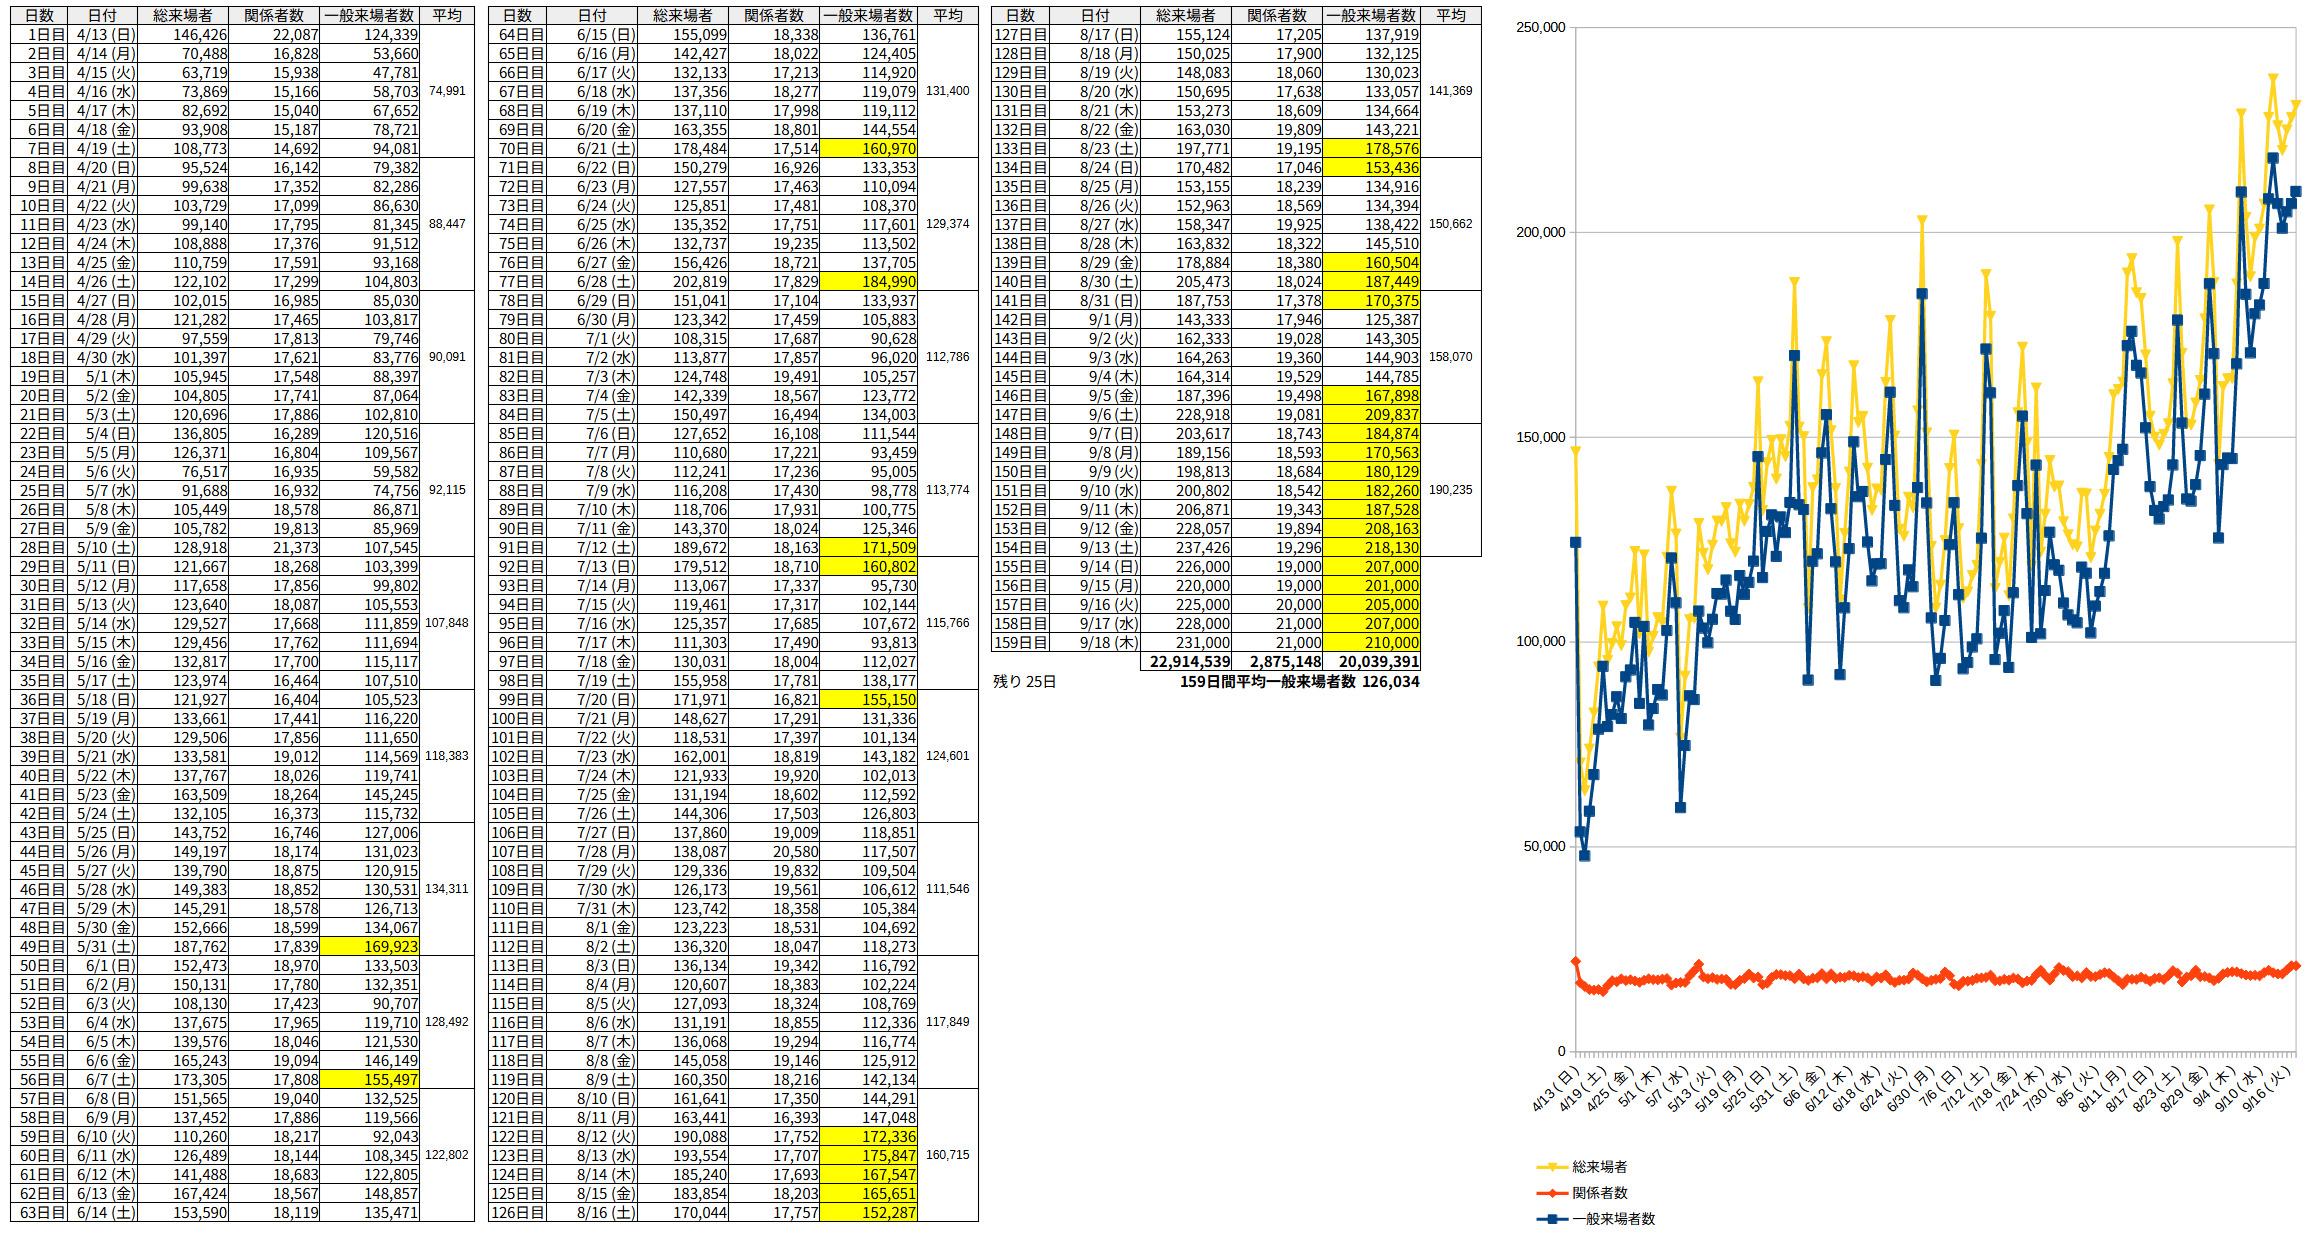
Task: Click the staff count cell 21,373
Action: coord(275,548)
